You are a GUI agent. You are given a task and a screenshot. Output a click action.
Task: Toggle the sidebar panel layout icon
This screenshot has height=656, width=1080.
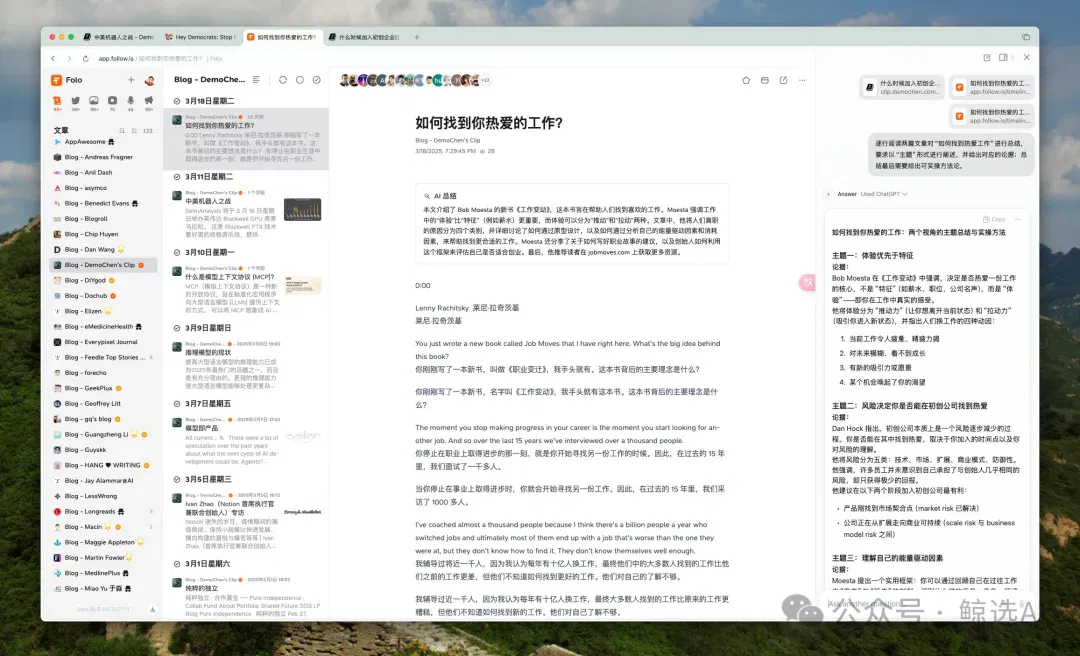pos(1004,58)
